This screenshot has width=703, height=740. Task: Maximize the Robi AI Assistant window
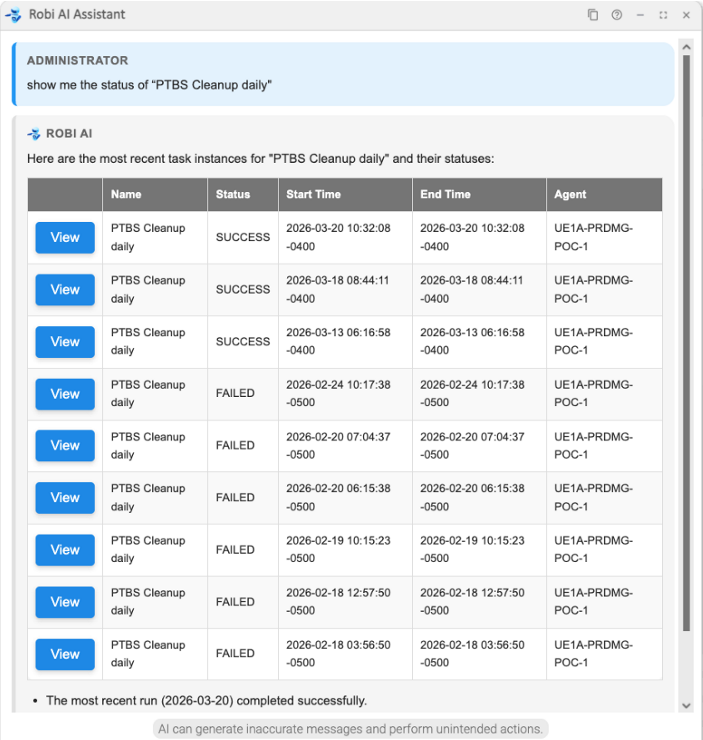(x=663, y=15)
